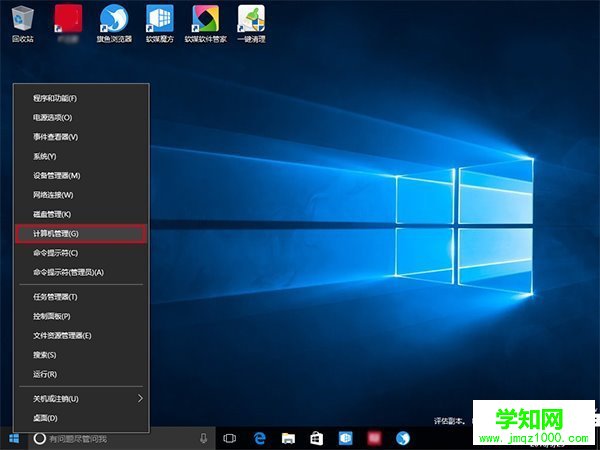Viewport: 600px width, 450px height.
Task: Launch Microsoft Edge from the taskbar
Action: click(259, 439)
